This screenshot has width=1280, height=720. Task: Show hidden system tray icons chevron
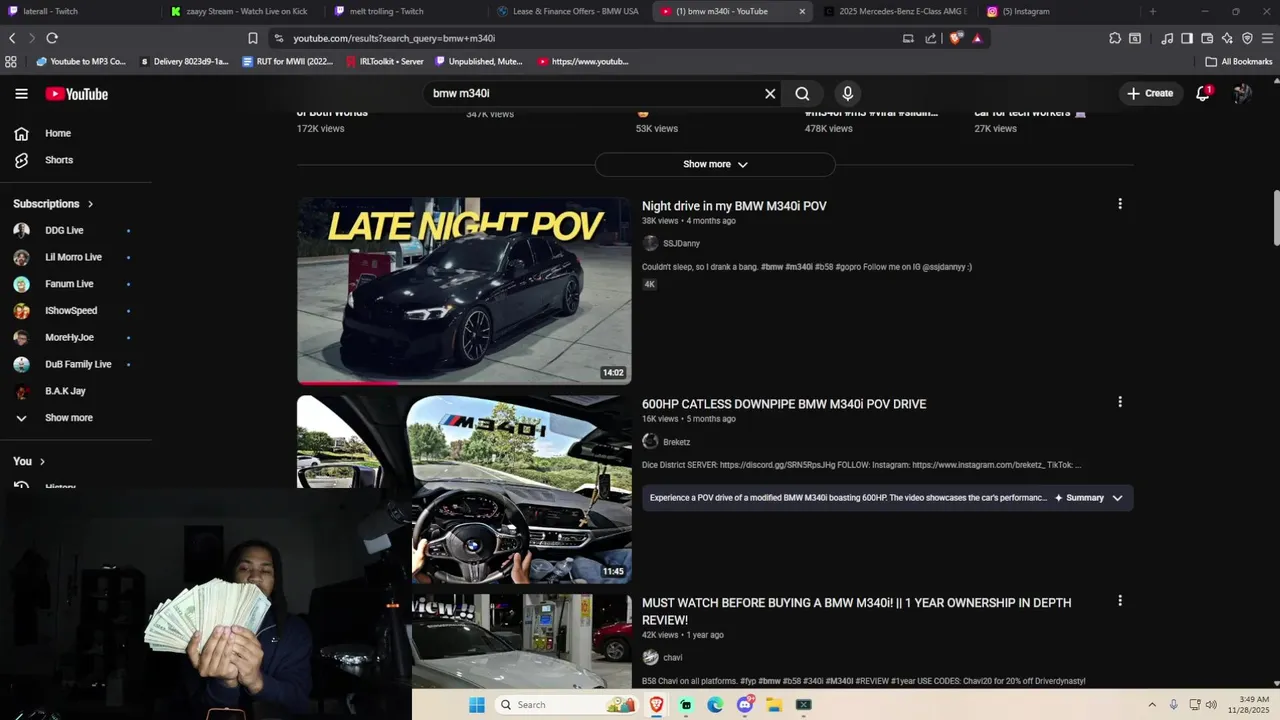tap(1152, 704)
